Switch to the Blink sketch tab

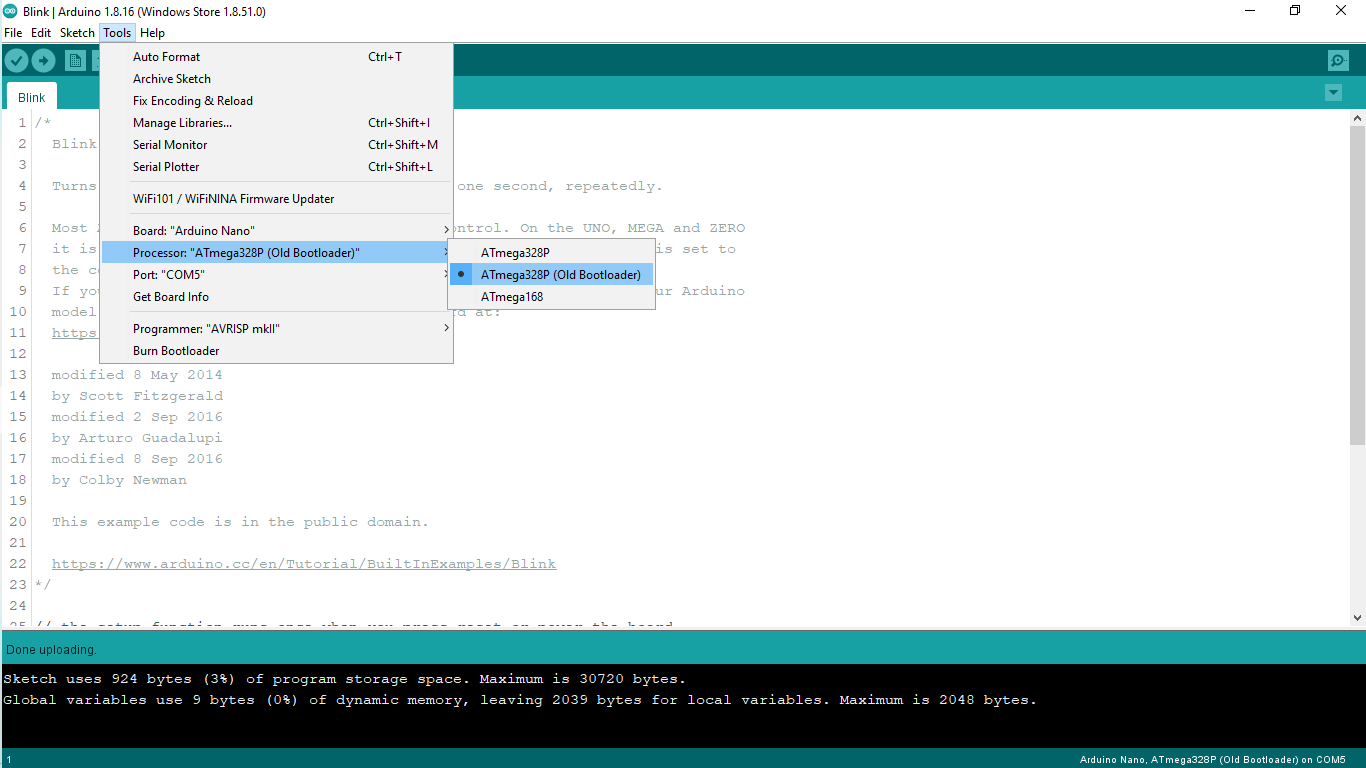(x=31, y=96)
